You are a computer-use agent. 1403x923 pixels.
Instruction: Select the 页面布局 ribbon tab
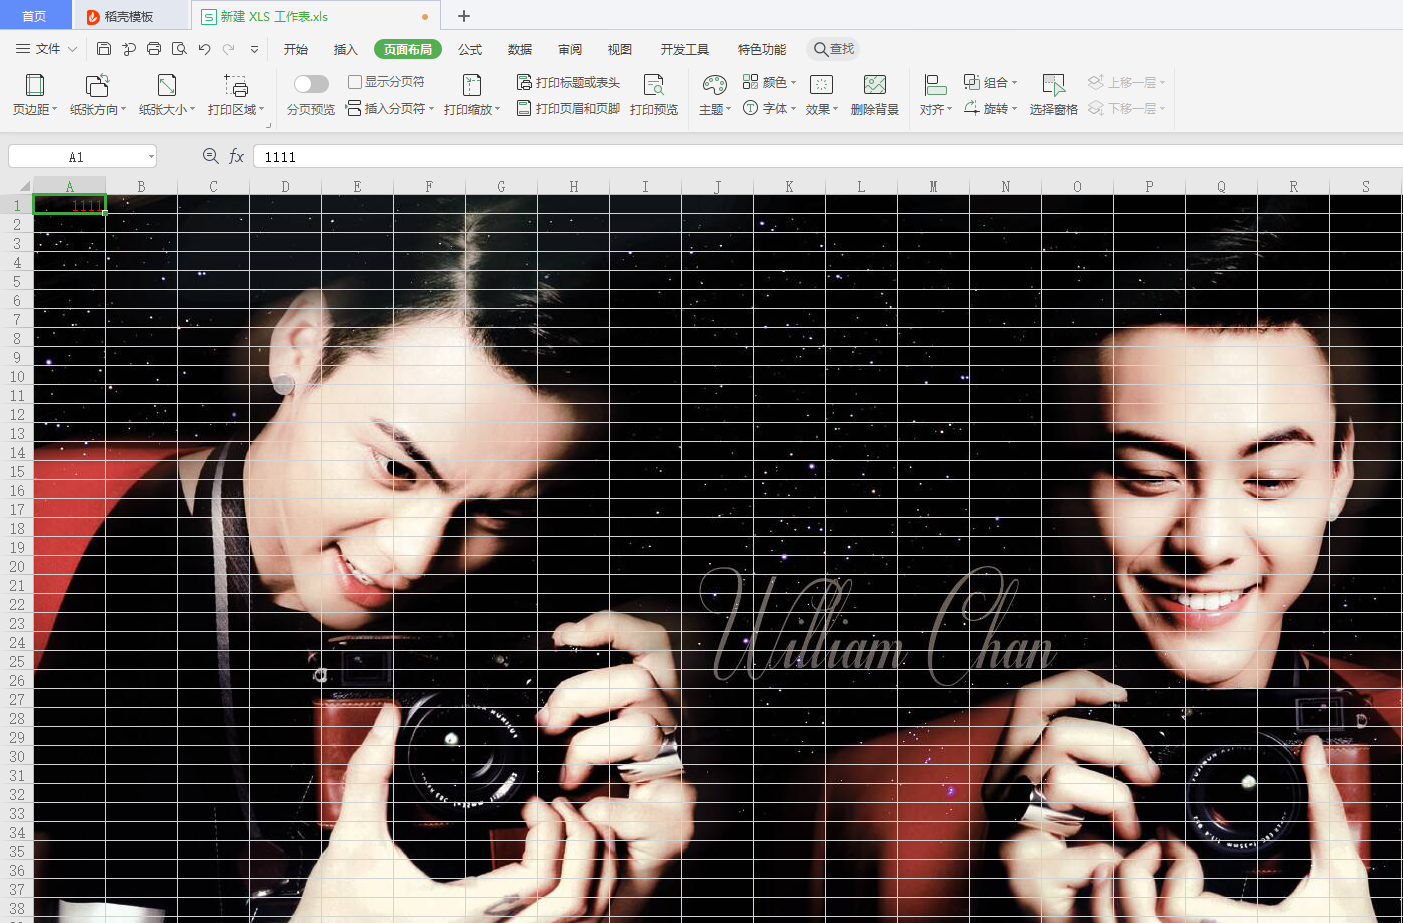click(408, 49)
